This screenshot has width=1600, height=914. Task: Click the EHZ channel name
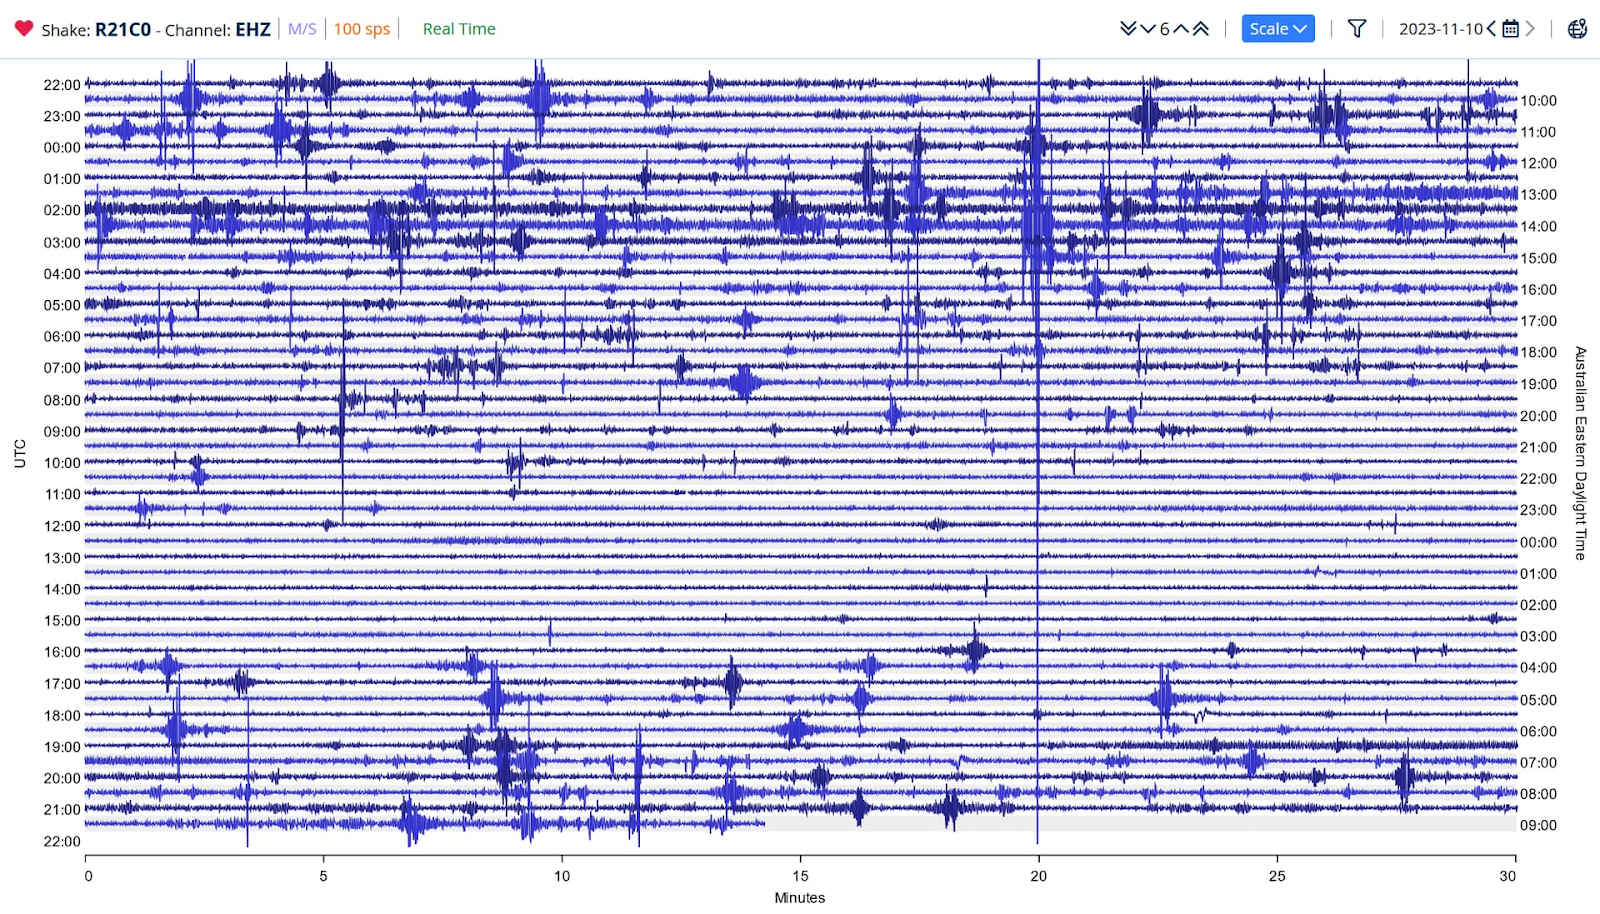tap(253, 29)
